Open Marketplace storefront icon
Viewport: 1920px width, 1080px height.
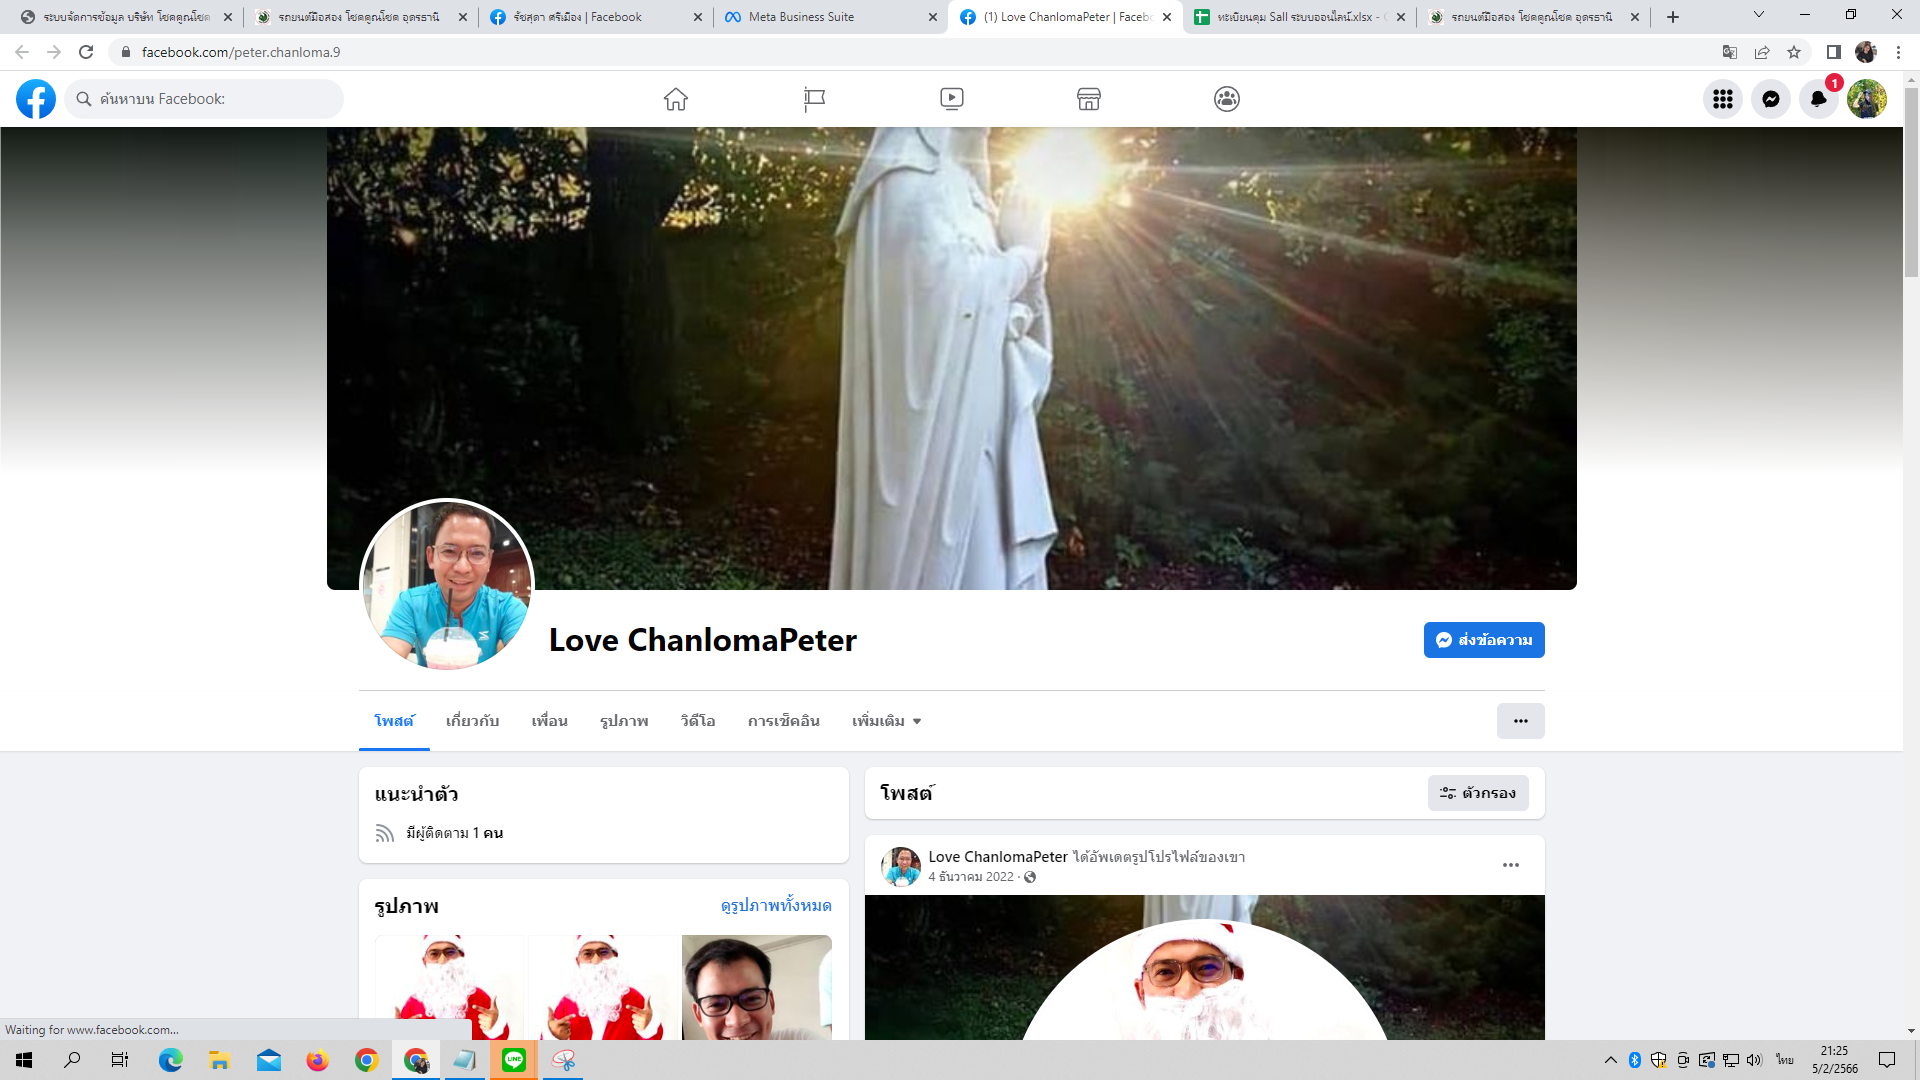pos(1089,99)
